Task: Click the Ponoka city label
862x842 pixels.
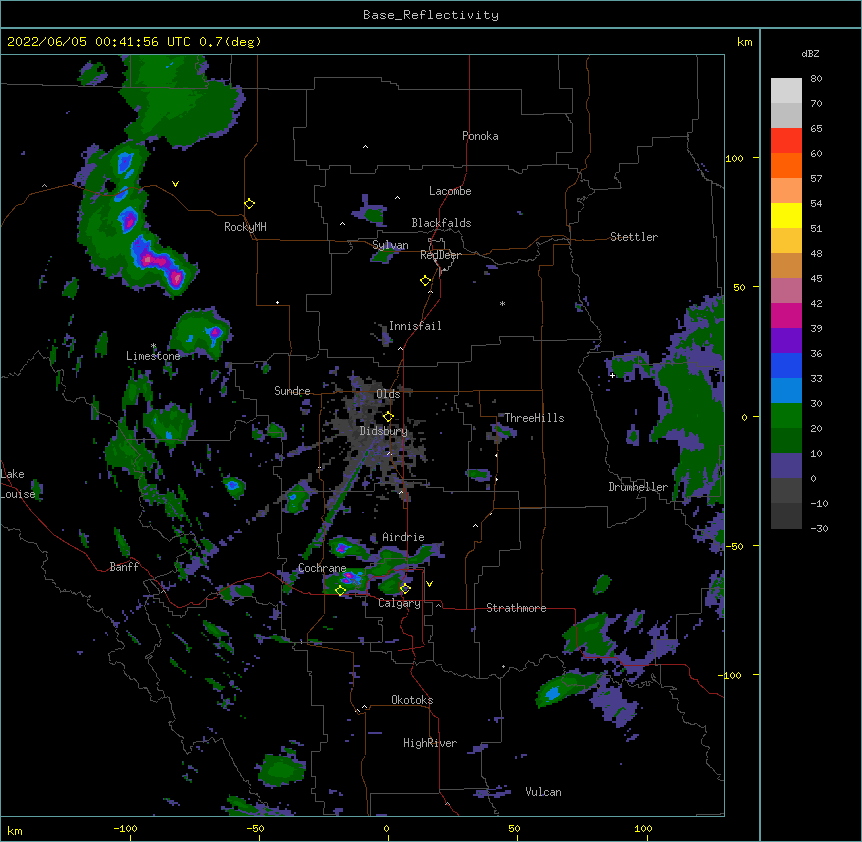Action: (480, 136)
